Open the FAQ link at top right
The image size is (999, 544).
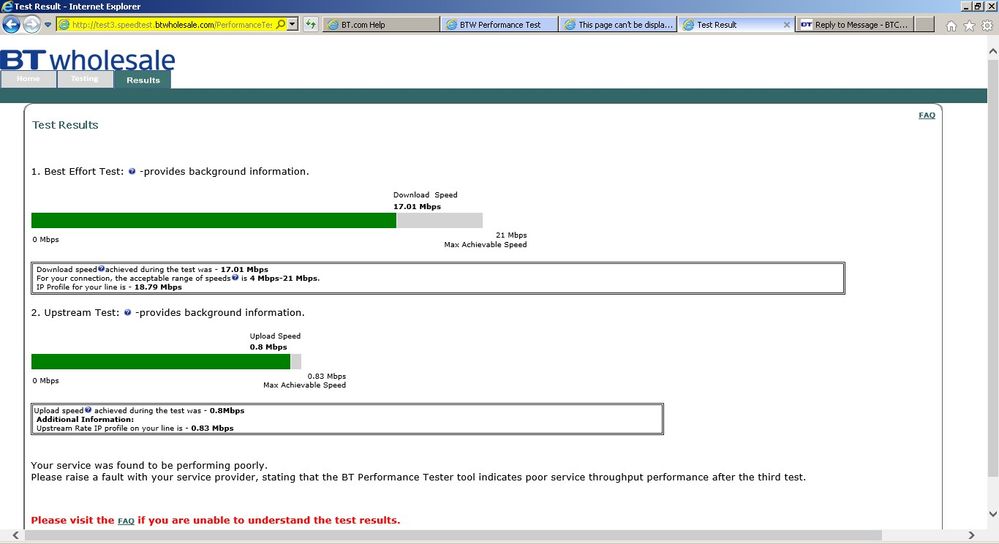click(x=926, y=115)
